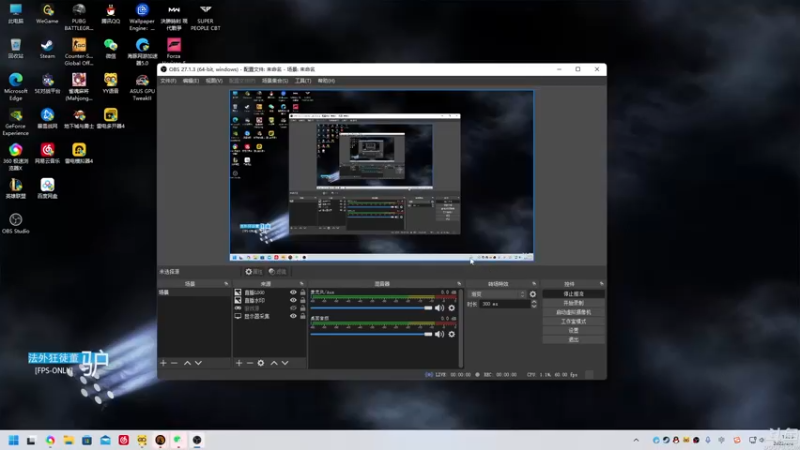Open the transition properties gear icon
This screenshot has height=450, width=800.
(533, 294)
